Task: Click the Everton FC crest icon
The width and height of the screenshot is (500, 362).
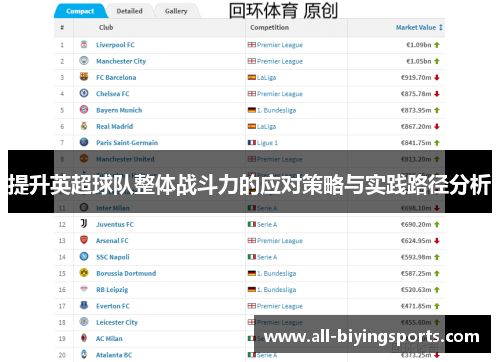Action: click(84, 305)
